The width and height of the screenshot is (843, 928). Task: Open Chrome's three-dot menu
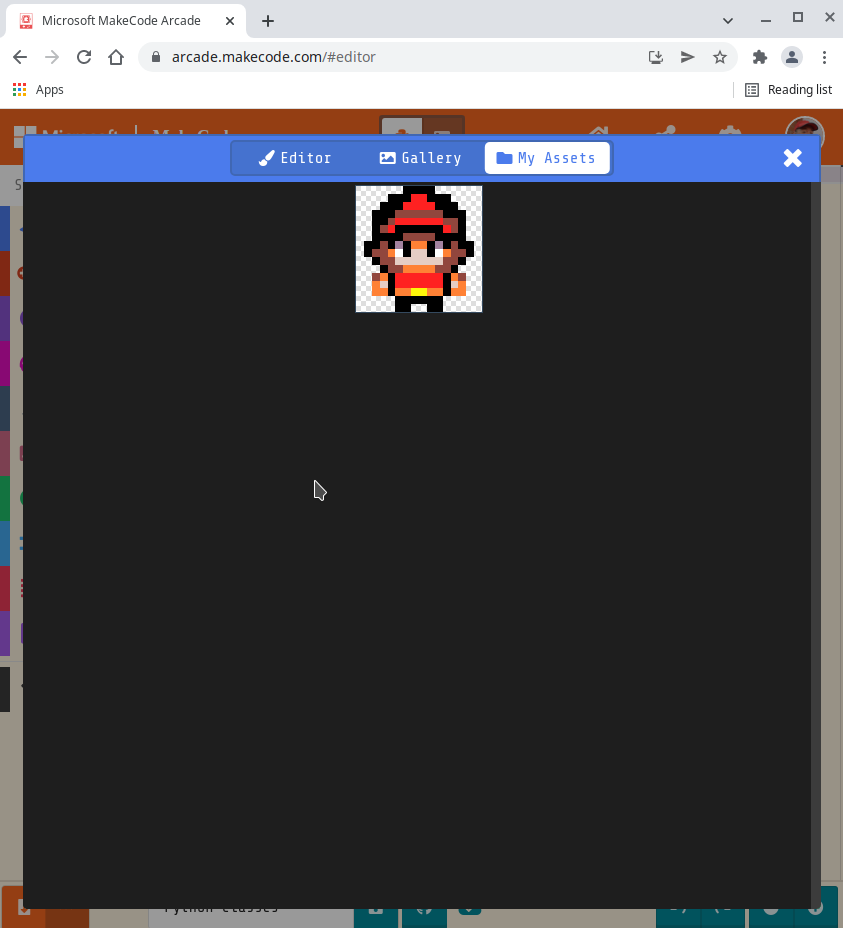[x=825, y=57]
